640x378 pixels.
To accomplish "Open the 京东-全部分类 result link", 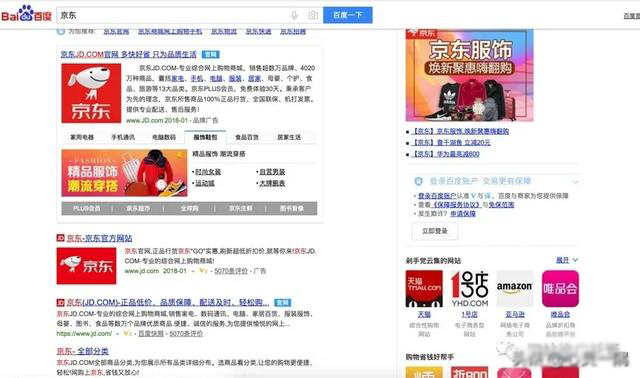I will (x=82, y=351).
